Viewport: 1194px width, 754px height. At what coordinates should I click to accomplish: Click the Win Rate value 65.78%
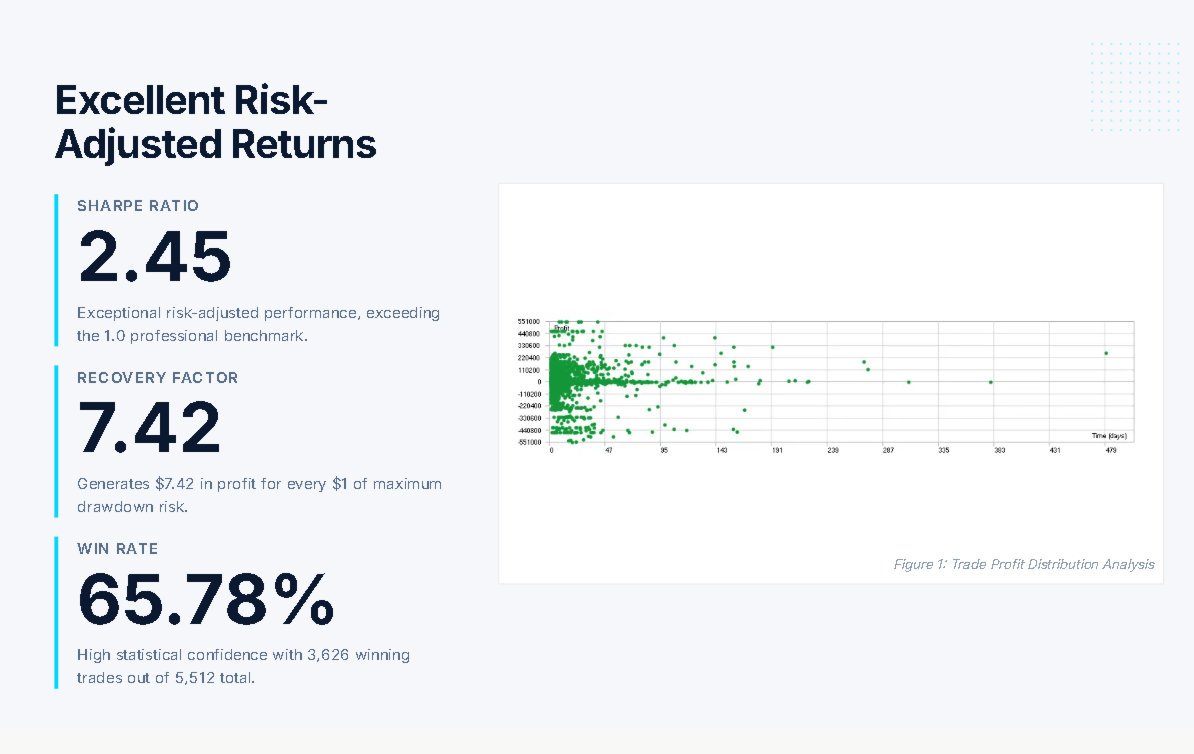coord(206,599)
